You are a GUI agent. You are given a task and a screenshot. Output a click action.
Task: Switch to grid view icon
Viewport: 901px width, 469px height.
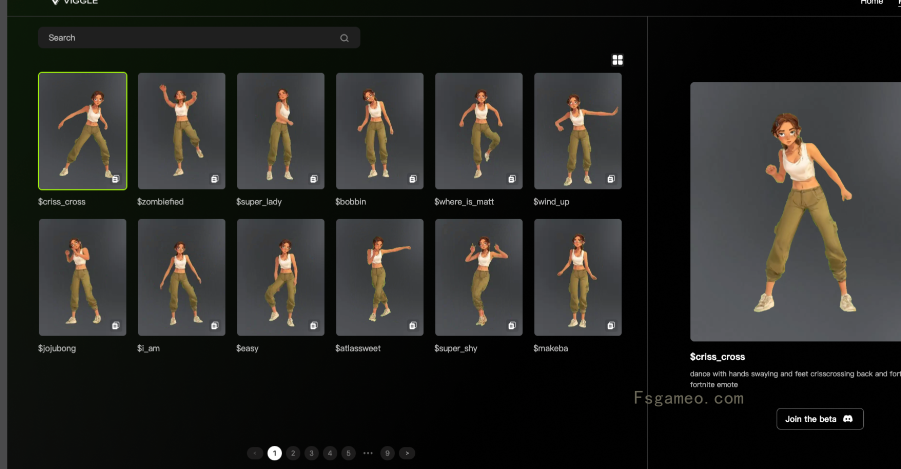click(618, 60)
